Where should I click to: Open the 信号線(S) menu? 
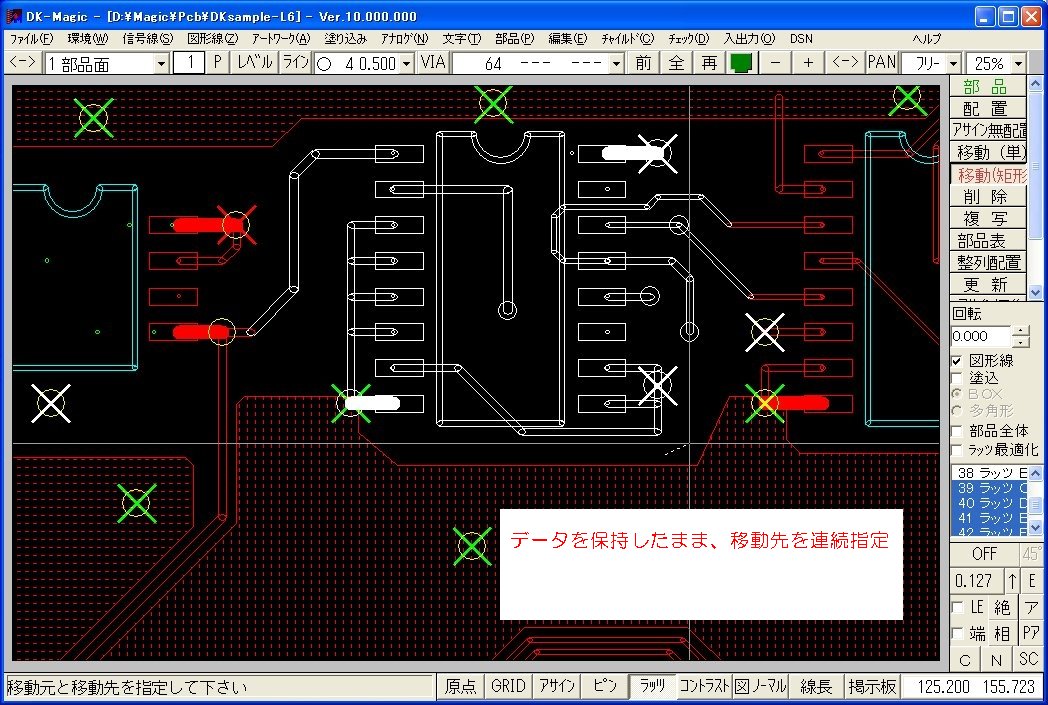(147, 39)
